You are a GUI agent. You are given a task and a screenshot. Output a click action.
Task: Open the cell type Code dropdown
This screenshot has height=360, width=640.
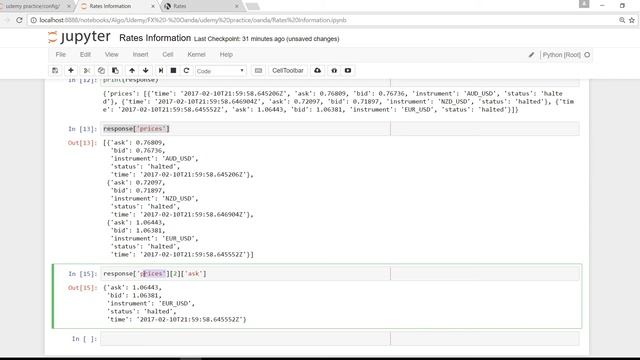click(220, 71)
